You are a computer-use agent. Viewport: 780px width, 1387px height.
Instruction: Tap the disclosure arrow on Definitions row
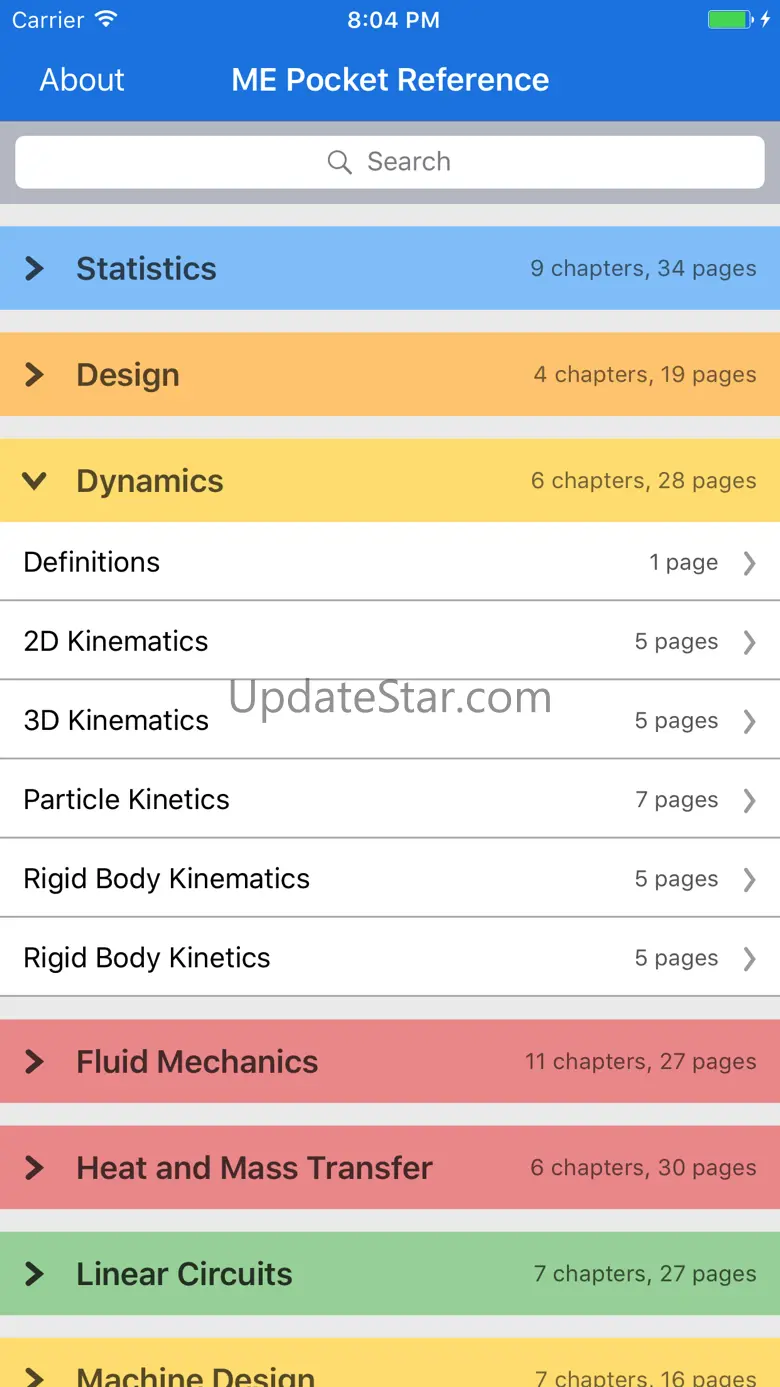(749, 563)
